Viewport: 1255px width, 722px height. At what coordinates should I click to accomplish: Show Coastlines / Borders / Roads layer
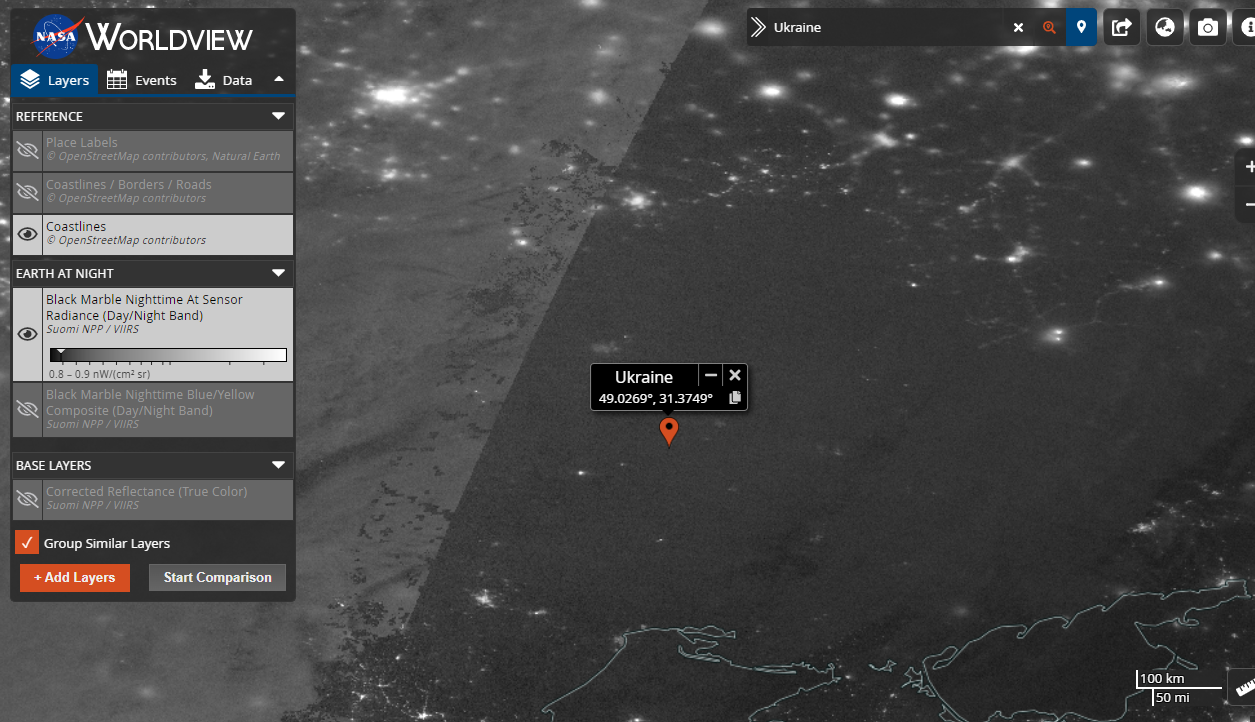(x=28, y=192)
